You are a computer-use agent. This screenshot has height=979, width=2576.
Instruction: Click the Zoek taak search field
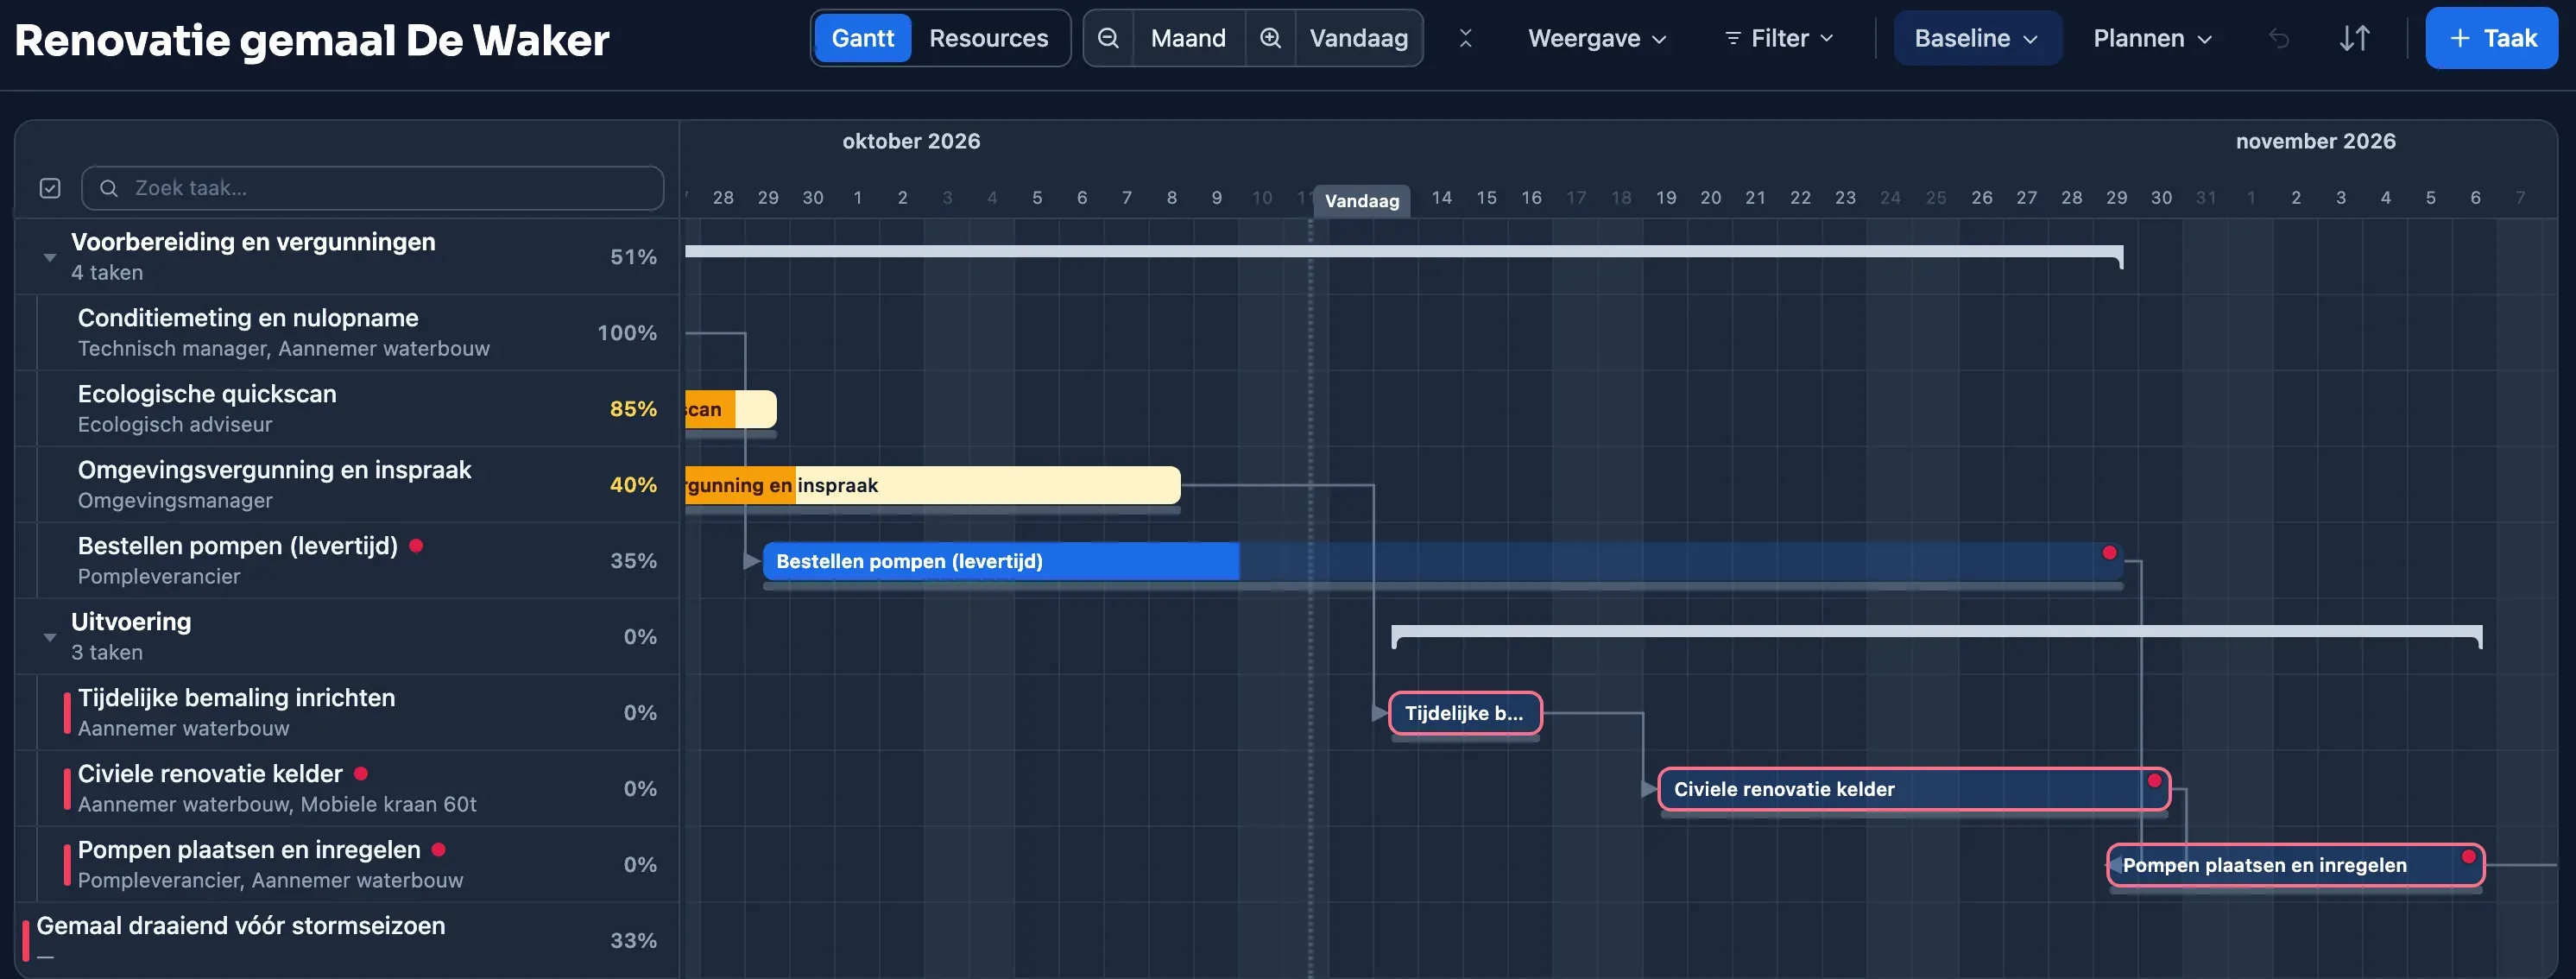pyautogui.click(x=372, y=188)
